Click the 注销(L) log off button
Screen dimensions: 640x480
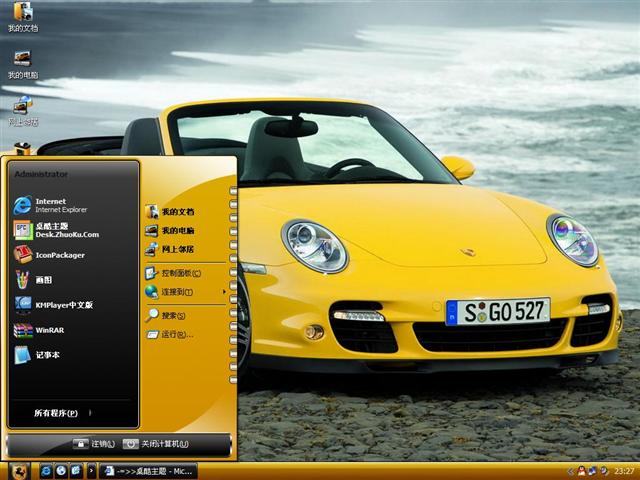click(x=94, y=444)
